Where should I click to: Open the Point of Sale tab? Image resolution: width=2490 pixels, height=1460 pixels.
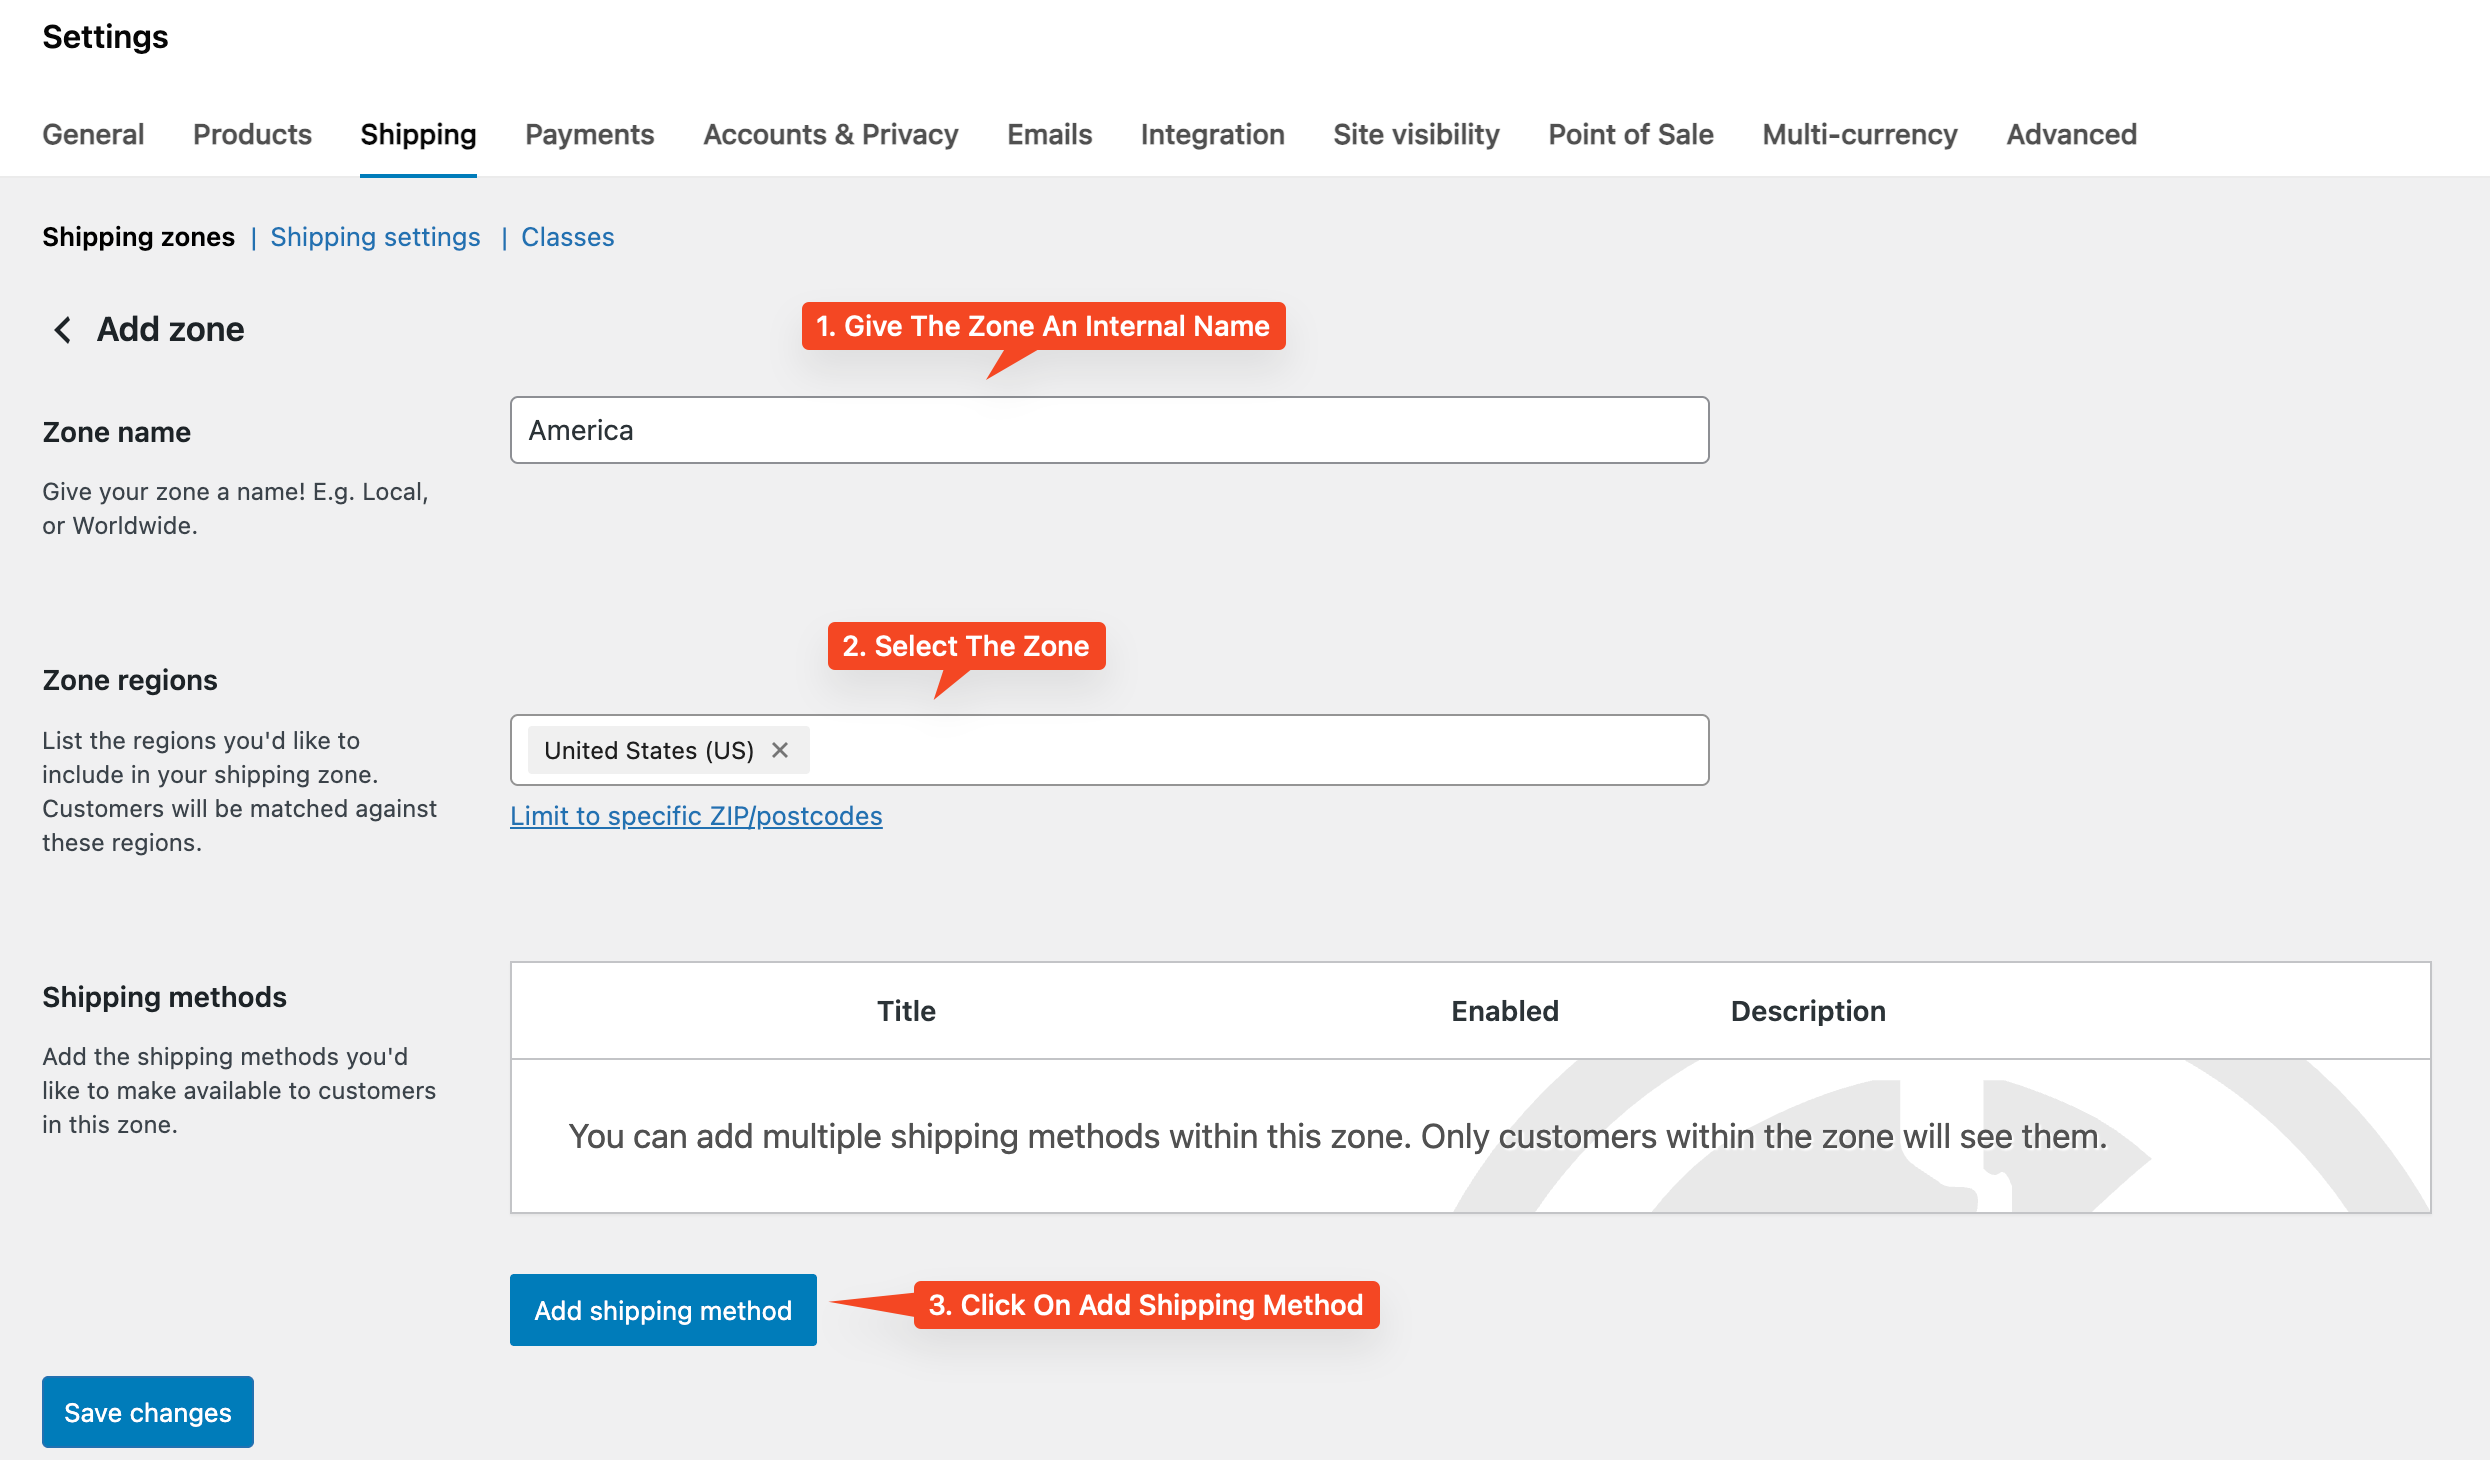(x=1630, y=134)
